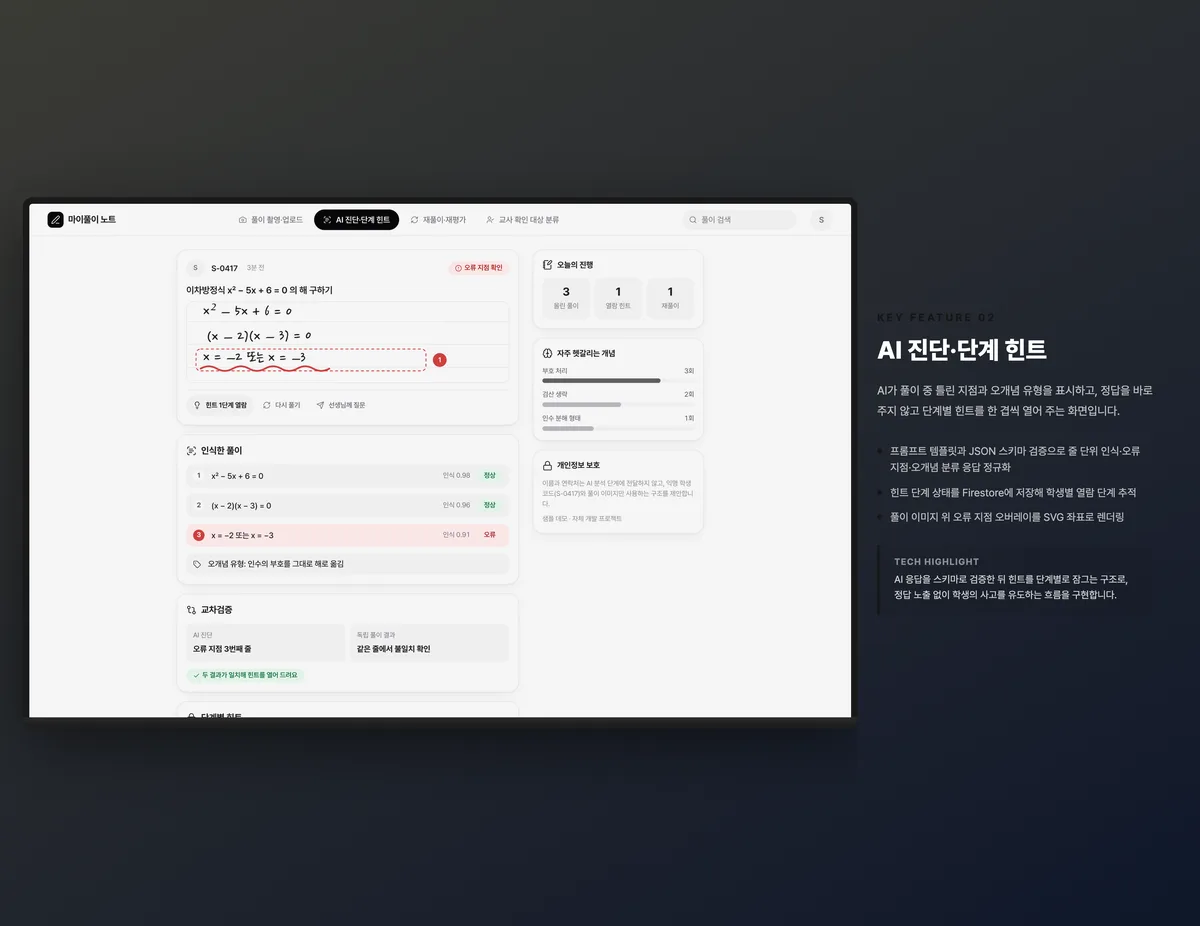Screen dimensions: 1200x926
Task: Click the handwritten x² − 5x + 6 = 0 line
Action: coord(246,311)
